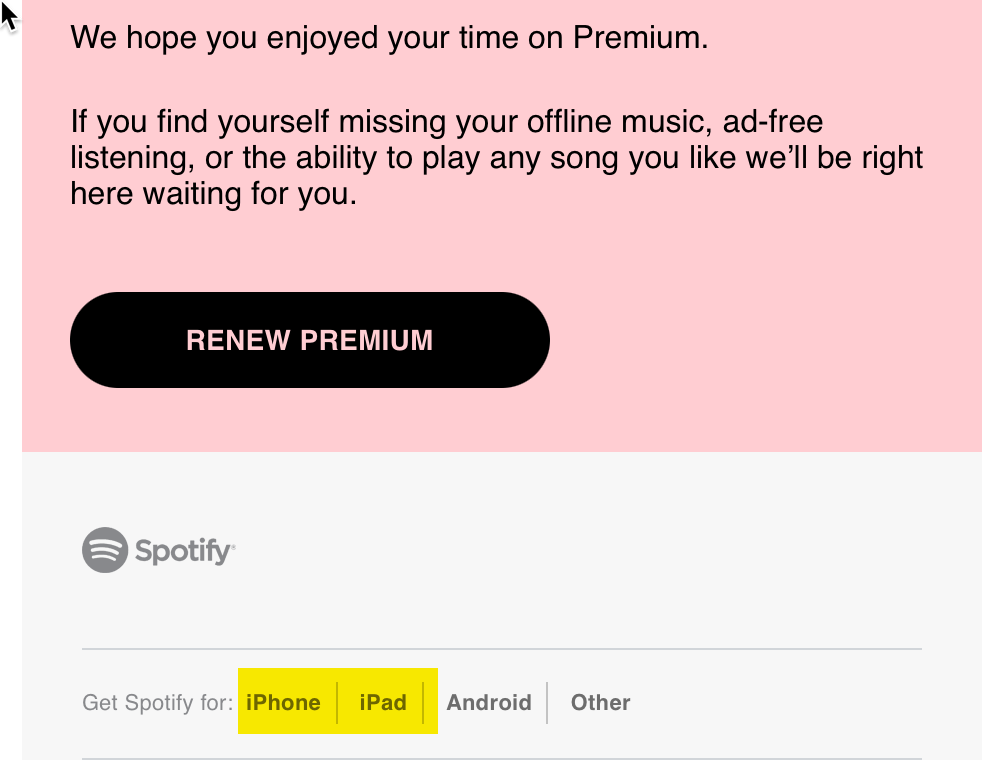This screenshot has width=1002, height=760.
Task: Click the circular Spotify logo icon
Action: pos(105,550)
